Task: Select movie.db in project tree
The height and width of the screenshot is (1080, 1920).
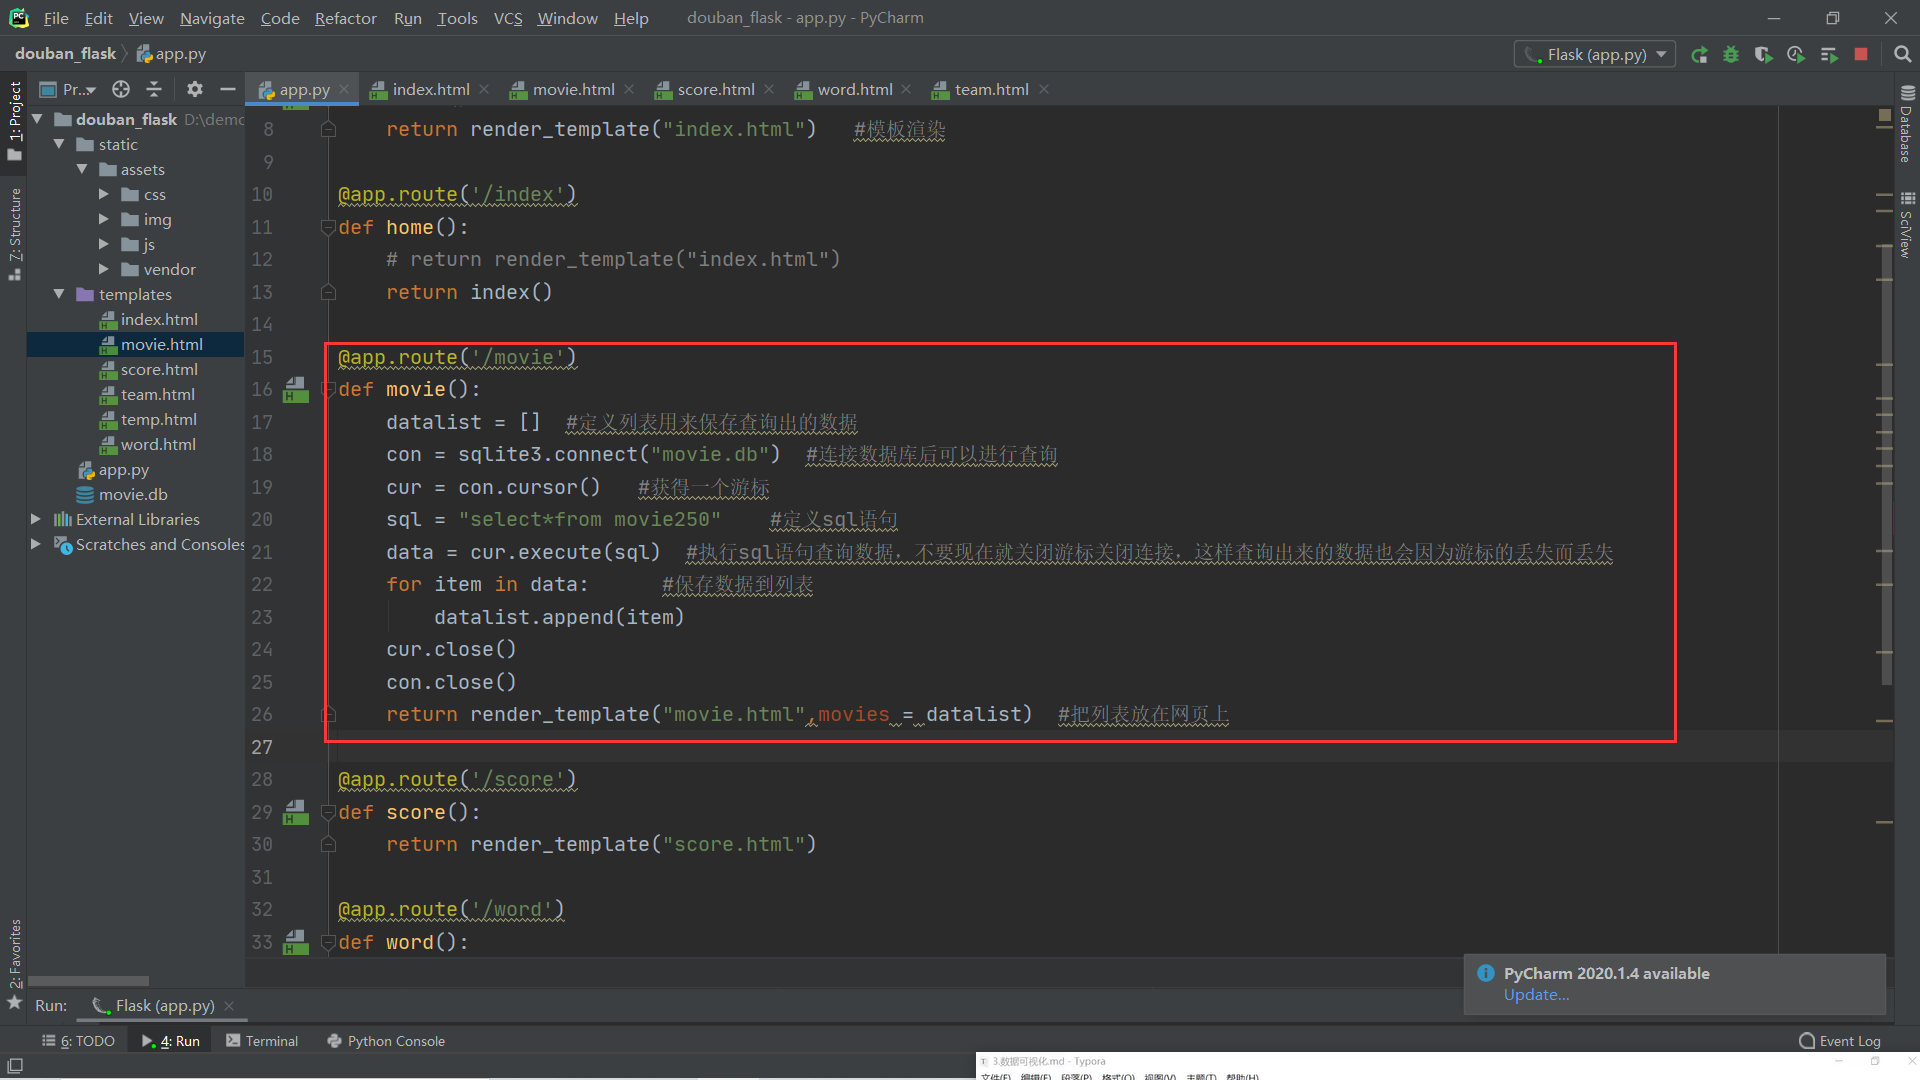Action: click(133, 494)
